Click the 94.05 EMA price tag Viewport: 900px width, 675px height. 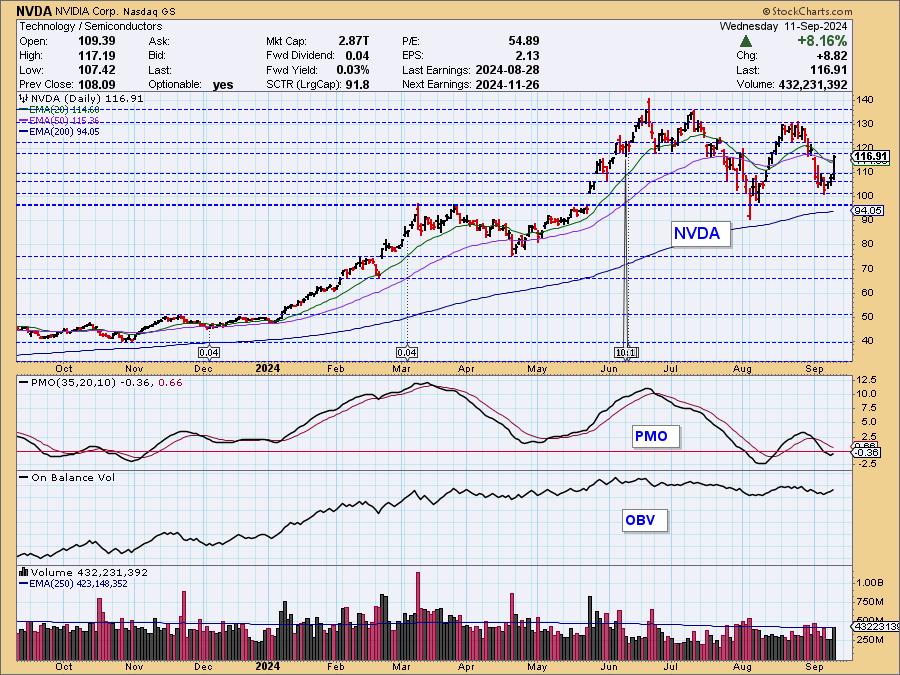[868, 211]
